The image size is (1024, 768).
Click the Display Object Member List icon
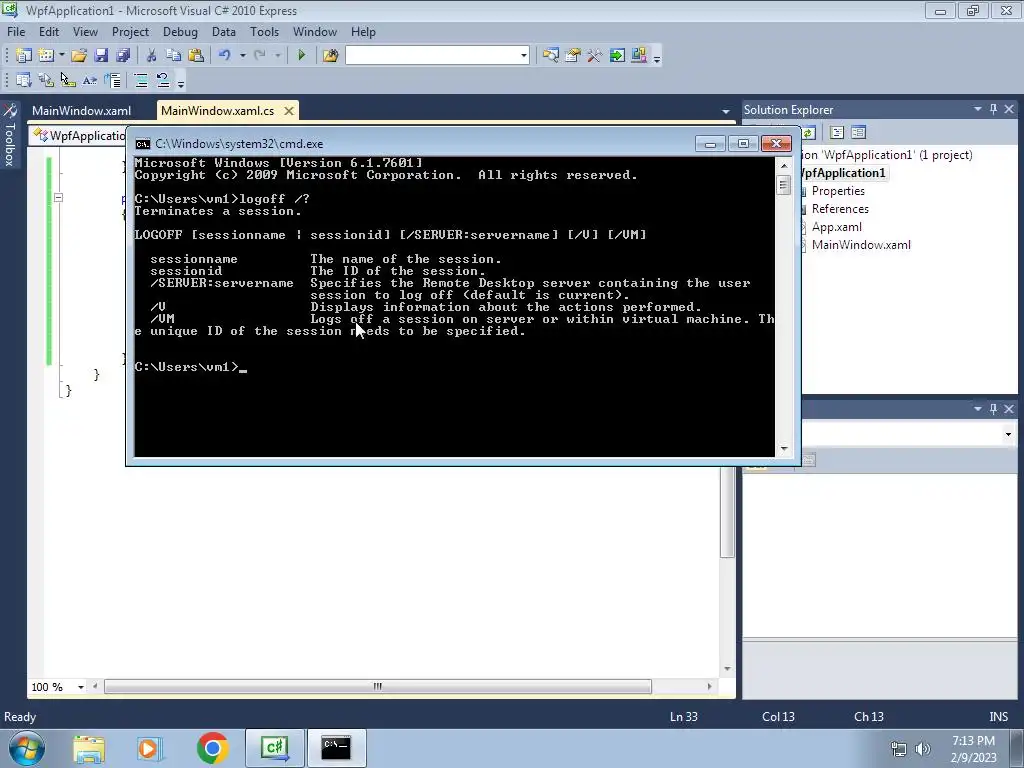24,80
